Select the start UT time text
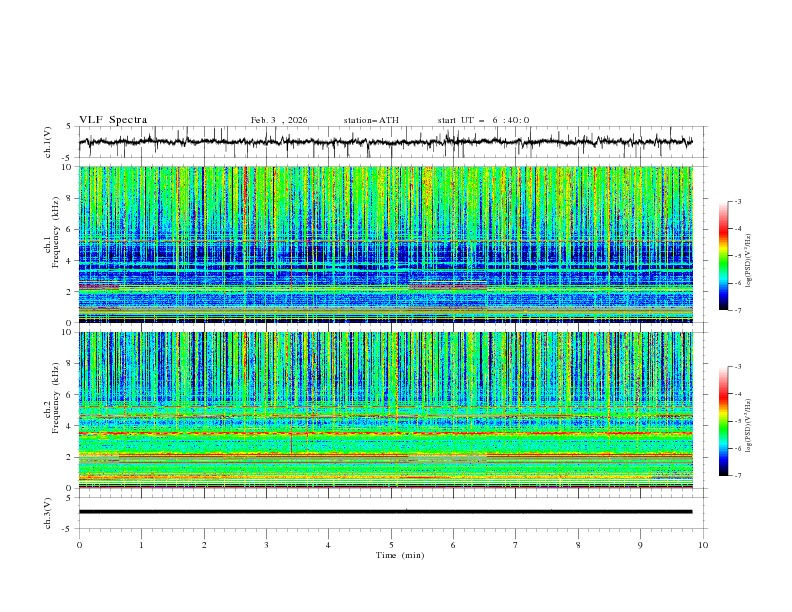Image resolution: width=792 pixels, height=612 pixels. pyautogui.click(x=483, y=120)
